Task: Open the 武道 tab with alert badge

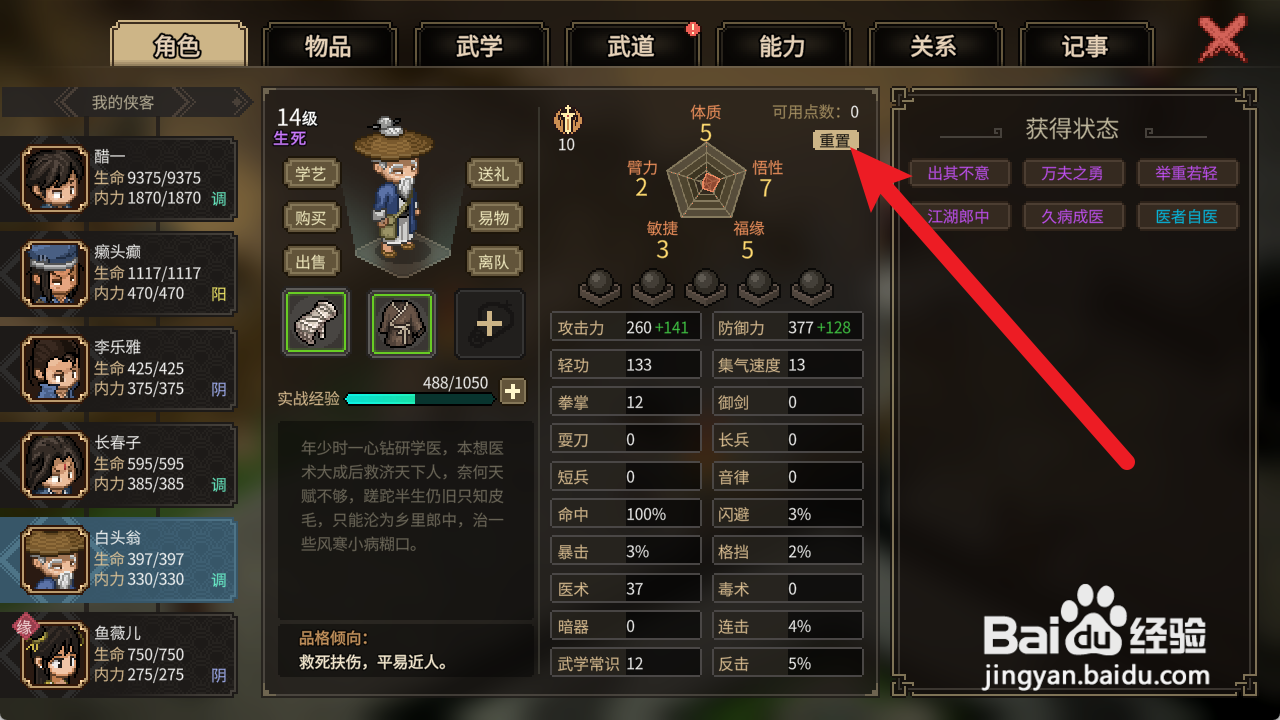Action: pos(631,46)
